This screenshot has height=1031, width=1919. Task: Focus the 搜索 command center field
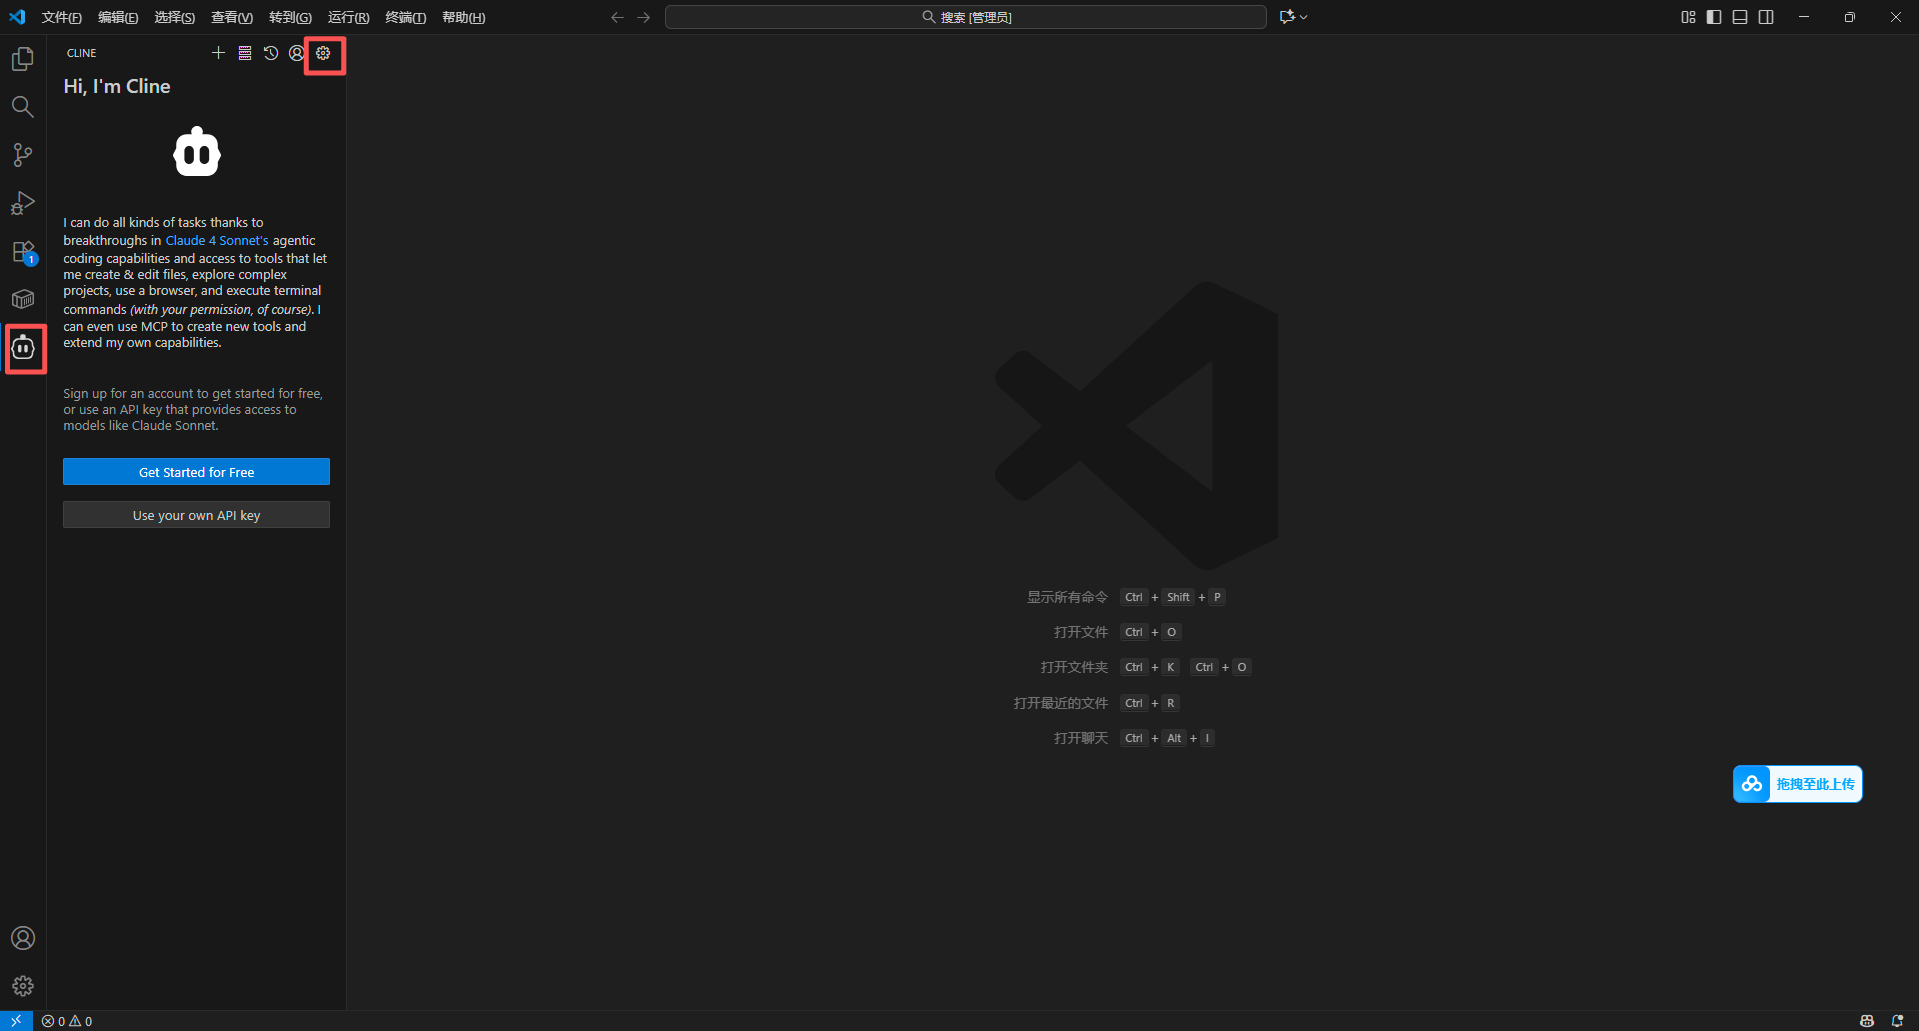[965, 17]
